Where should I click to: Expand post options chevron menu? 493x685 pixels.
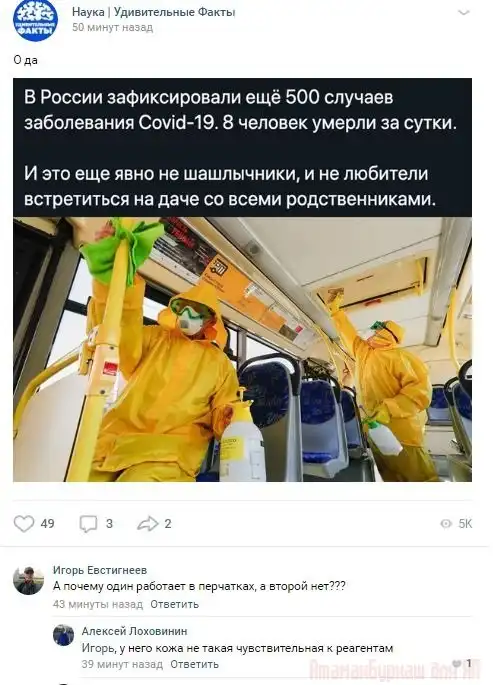[x=463, y=13]
